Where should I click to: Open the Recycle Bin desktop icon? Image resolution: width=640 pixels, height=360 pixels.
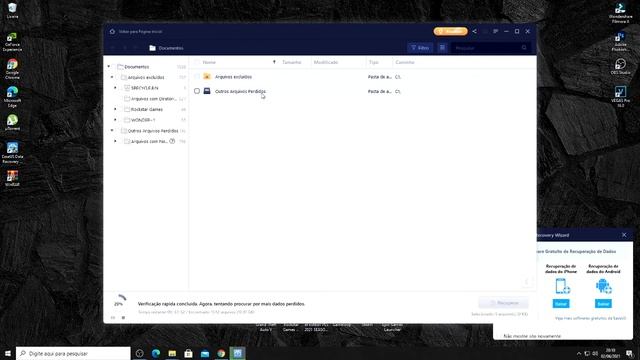coord(12,11)
